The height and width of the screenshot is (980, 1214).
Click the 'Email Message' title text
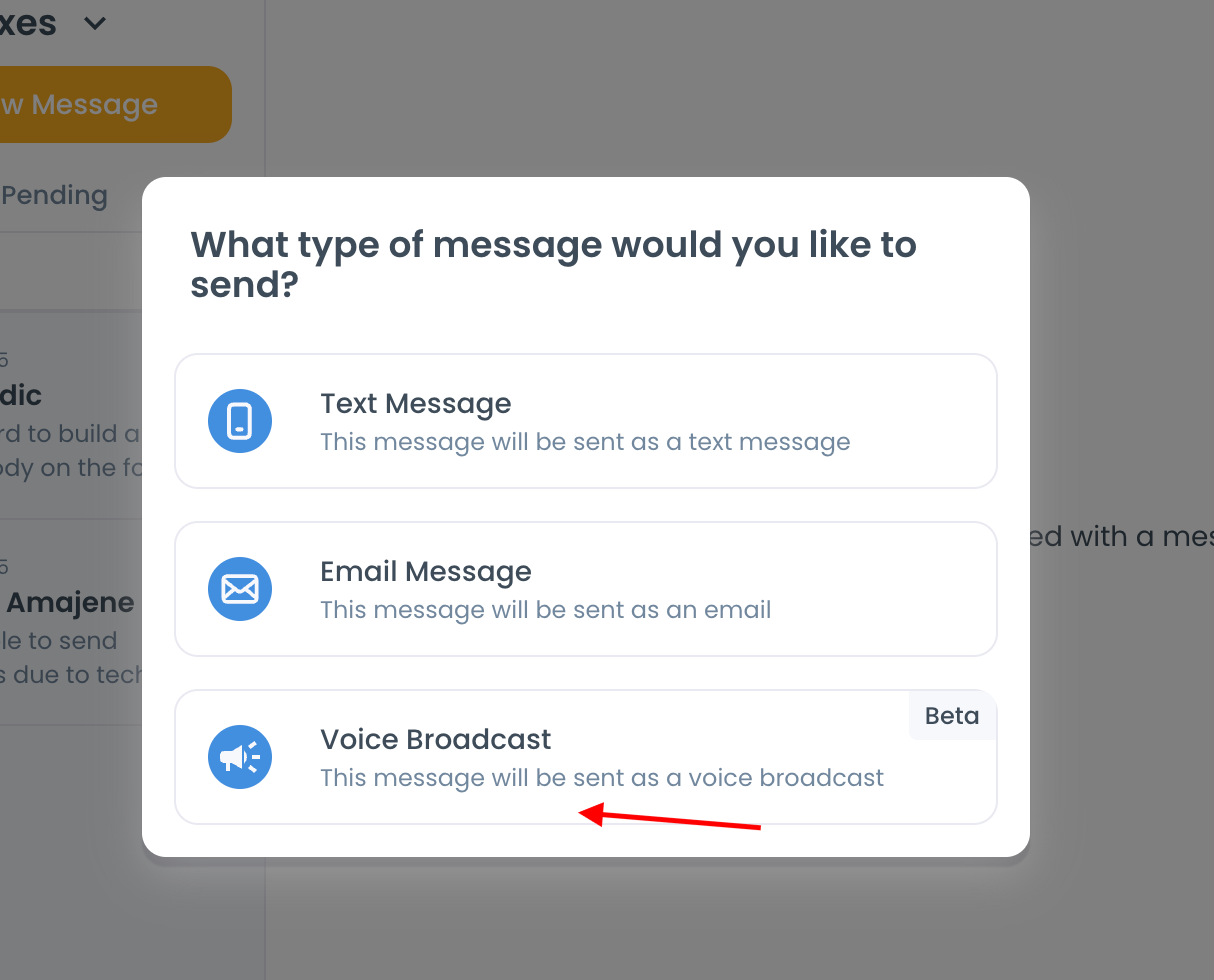click(x=426, y=571)
